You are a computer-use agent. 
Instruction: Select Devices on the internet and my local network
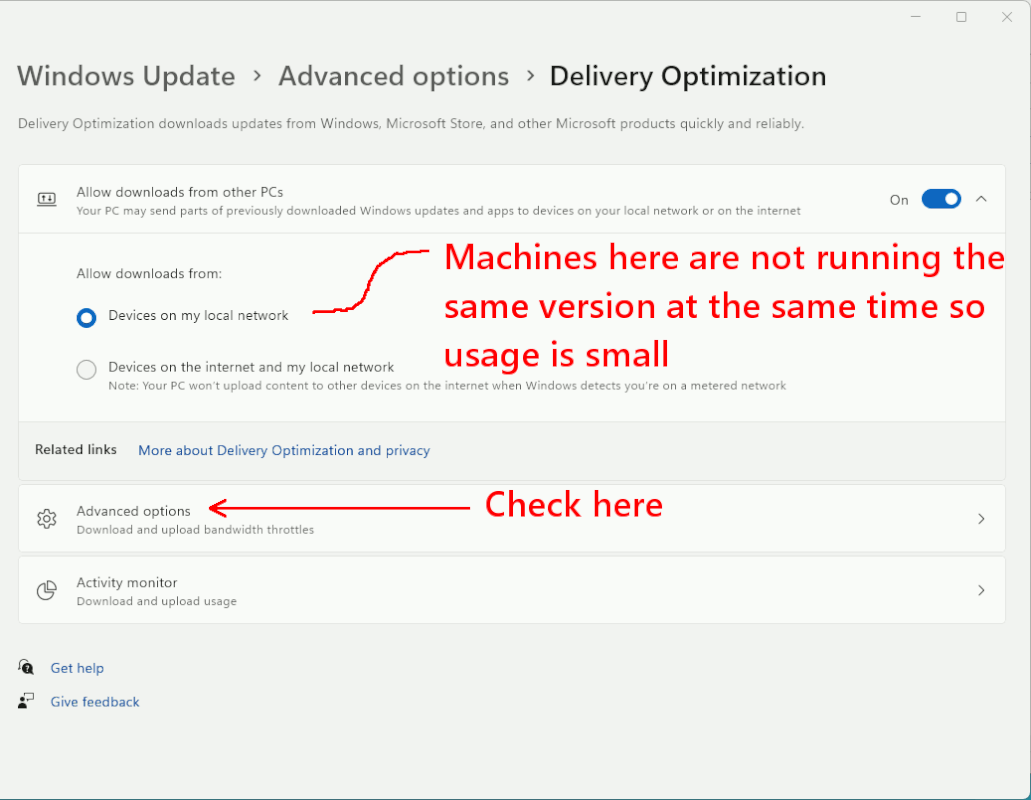coord(86,369)
